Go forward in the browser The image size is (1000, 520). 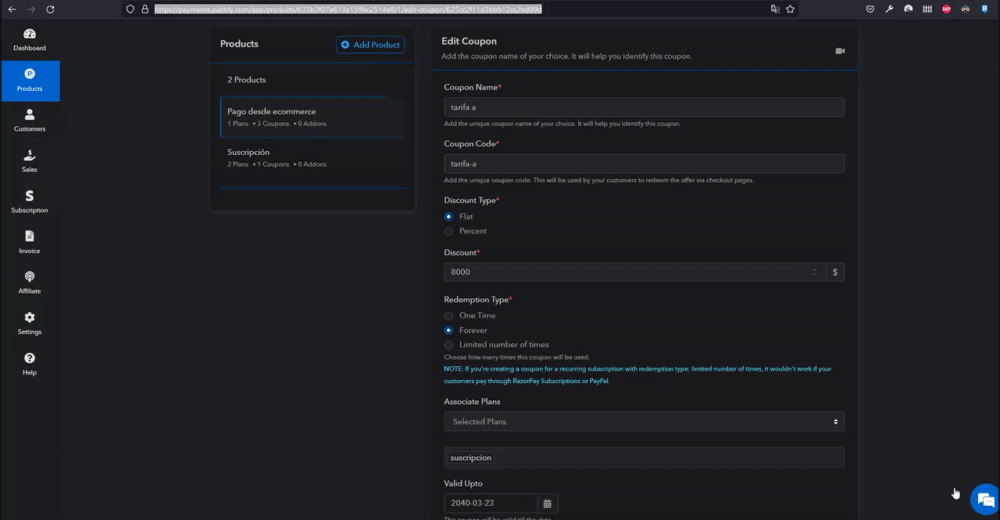coord(31,9)
